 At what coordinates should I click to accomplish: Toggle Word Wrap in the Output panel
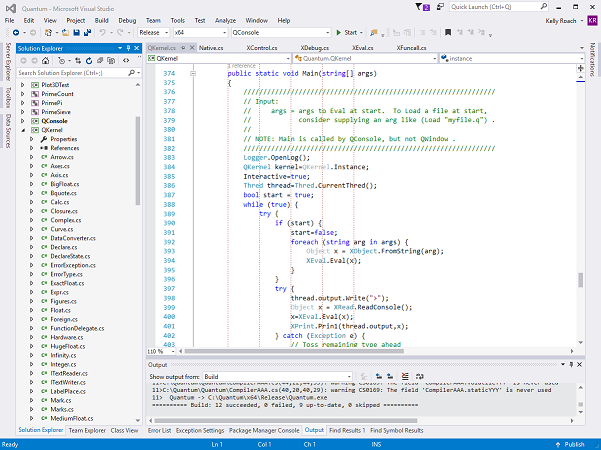(x=420, y=376)
